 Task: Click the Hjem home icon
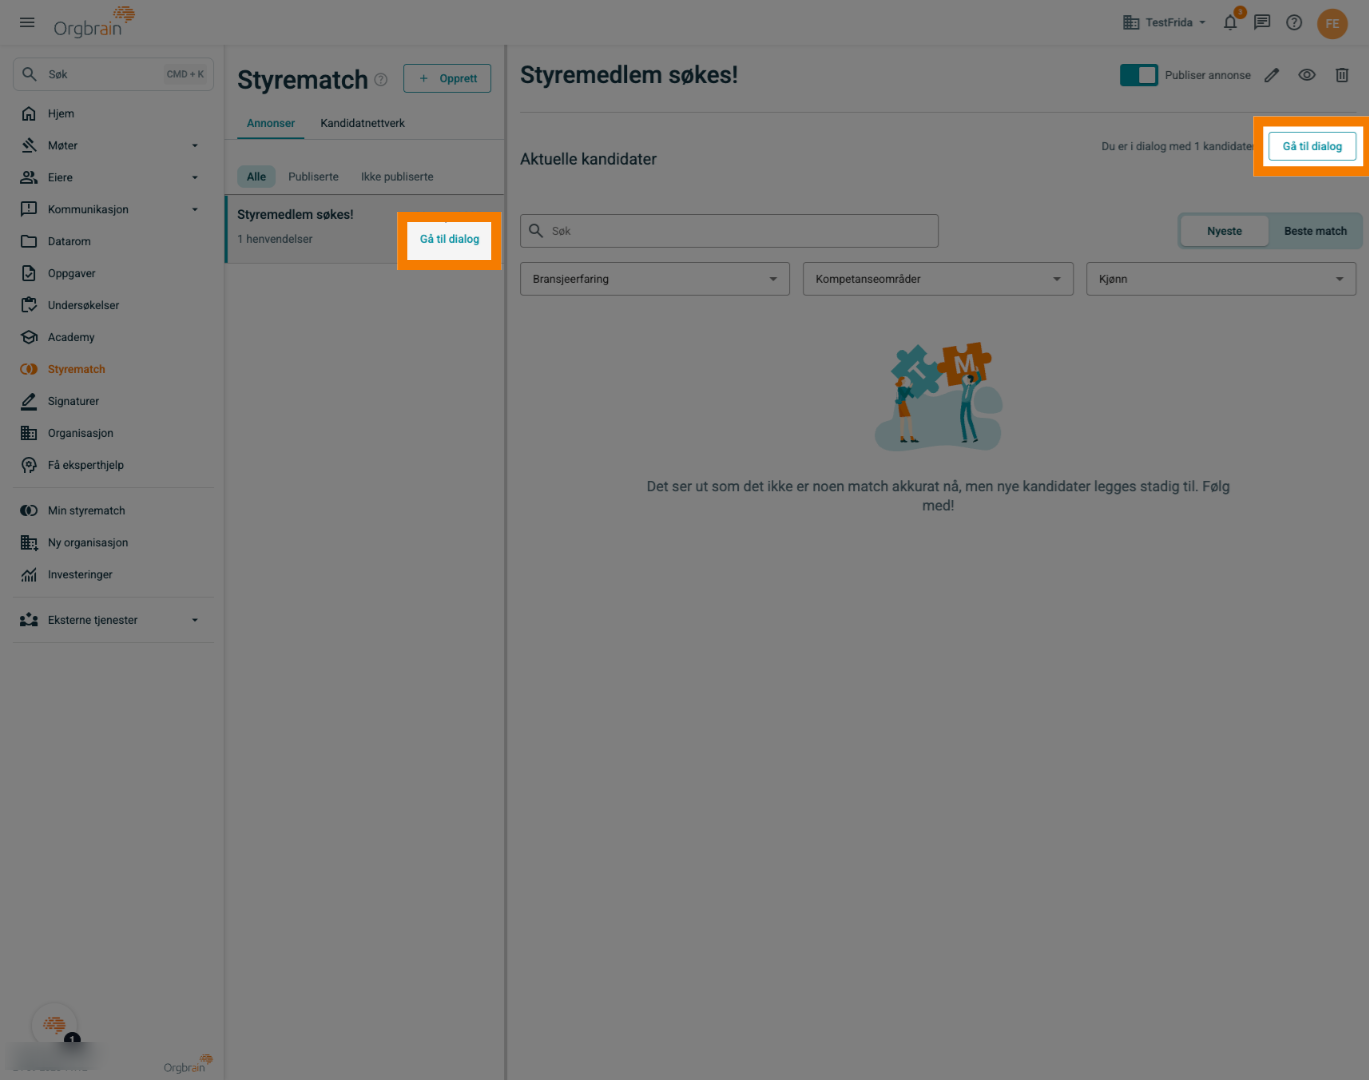click(29, 114)
